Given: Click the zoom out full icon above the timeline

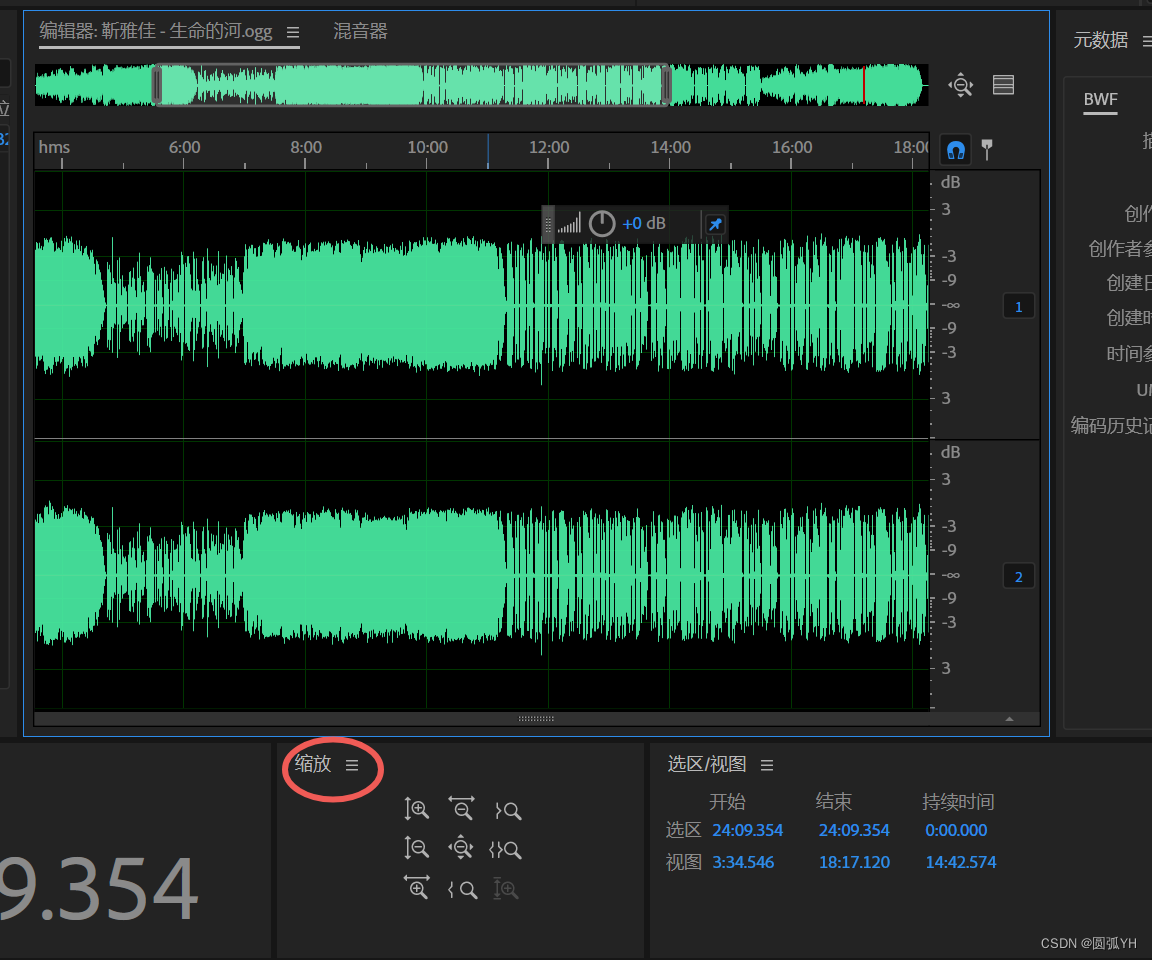Looking at the screenshot, I should pyautogui.click(x=960, y=85).
